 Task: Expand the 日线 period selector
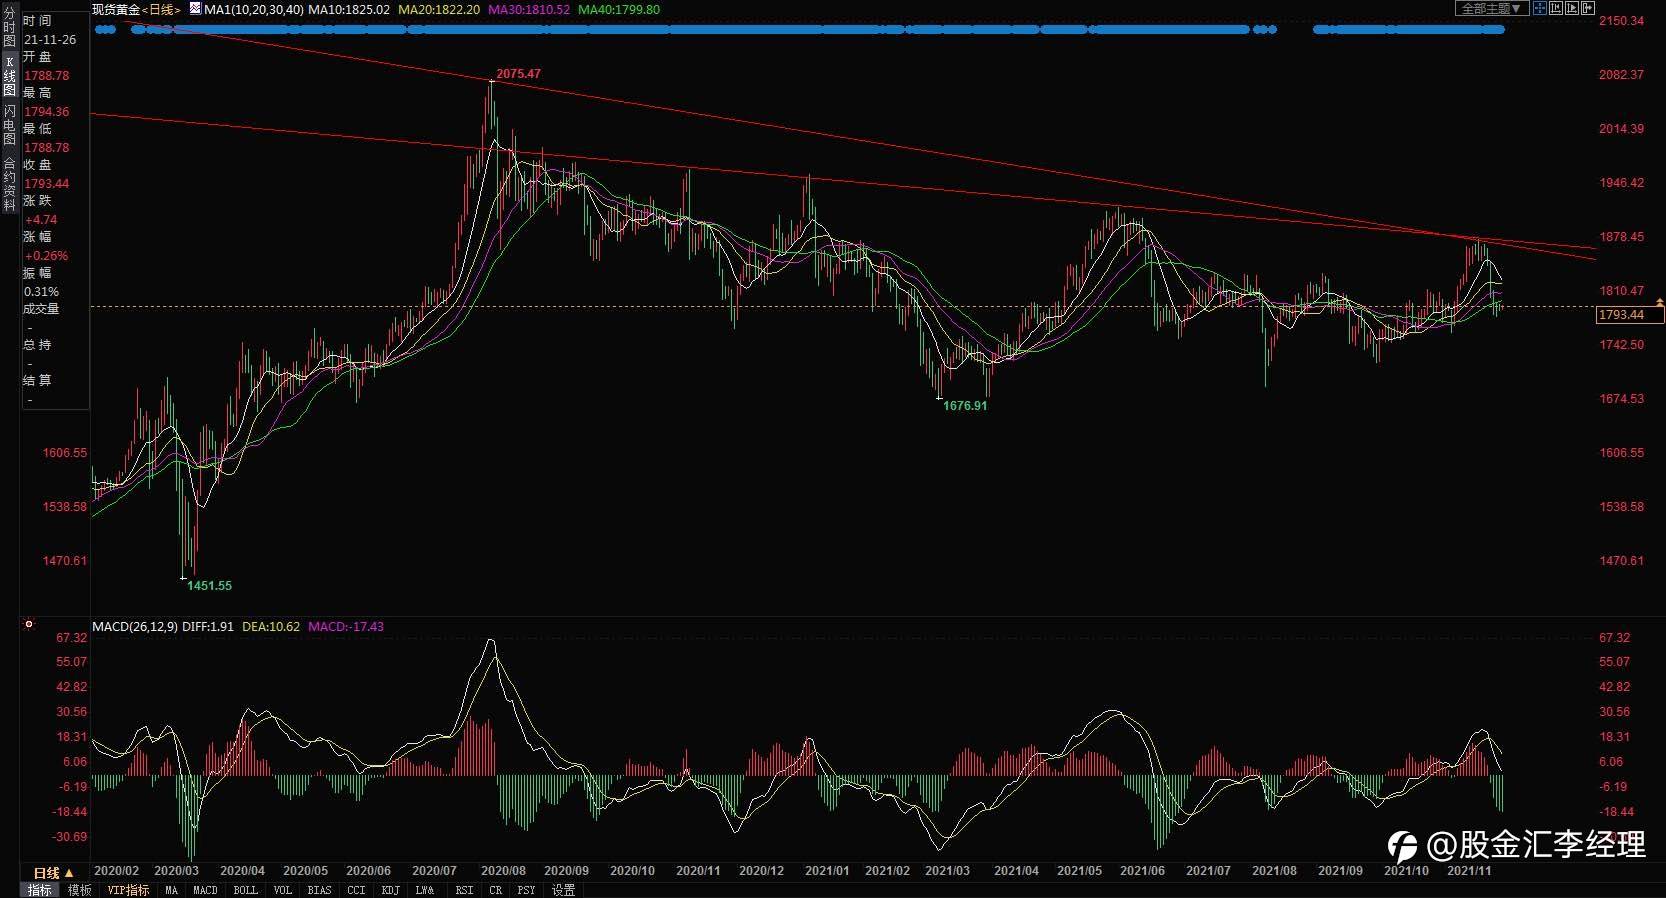[53, 873]
